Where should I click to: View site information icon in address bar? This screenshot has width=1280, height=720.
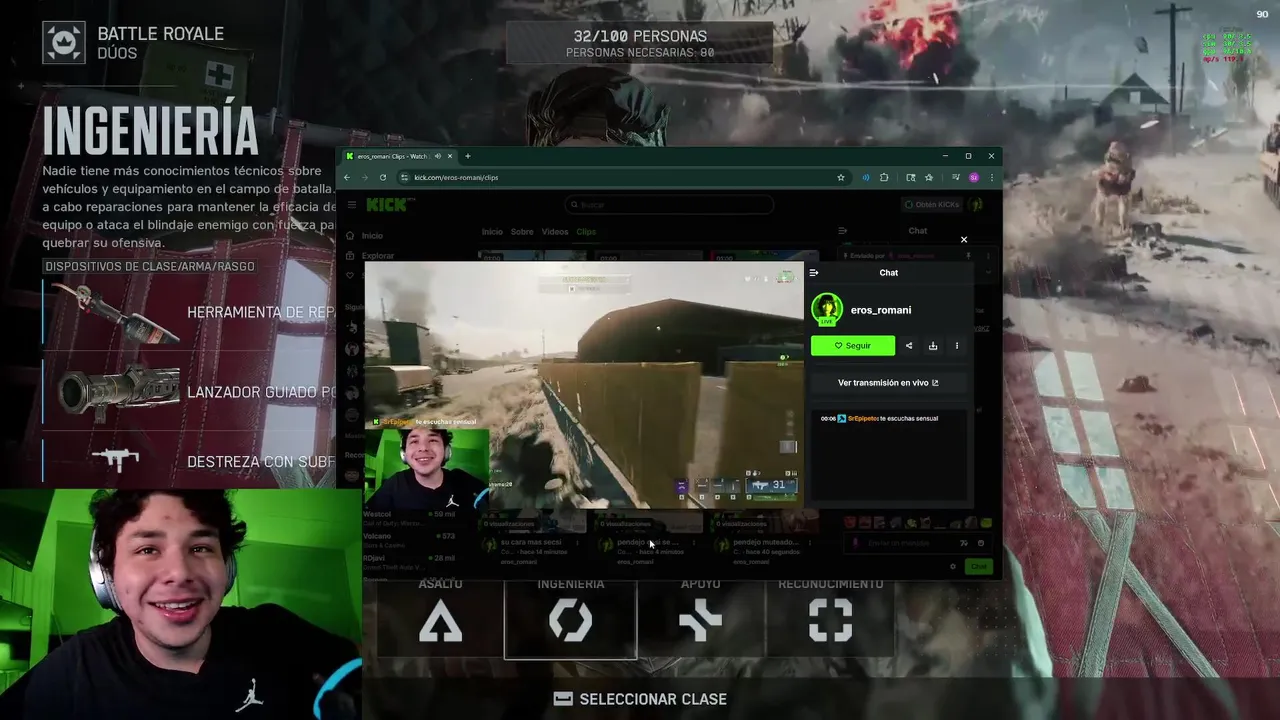(x=404, y=177)
